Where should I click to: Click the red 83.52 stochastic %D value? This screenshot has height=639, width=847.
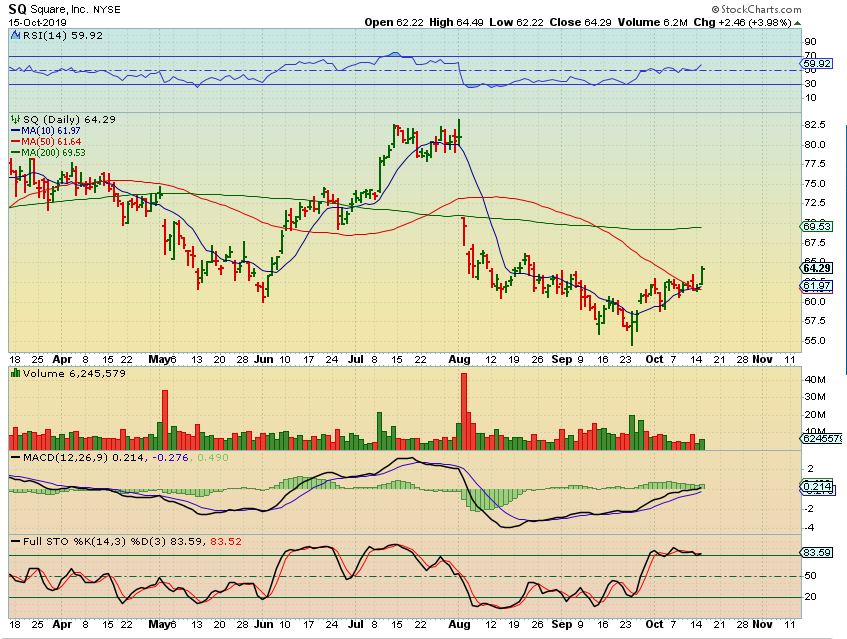tap(226, 541)
